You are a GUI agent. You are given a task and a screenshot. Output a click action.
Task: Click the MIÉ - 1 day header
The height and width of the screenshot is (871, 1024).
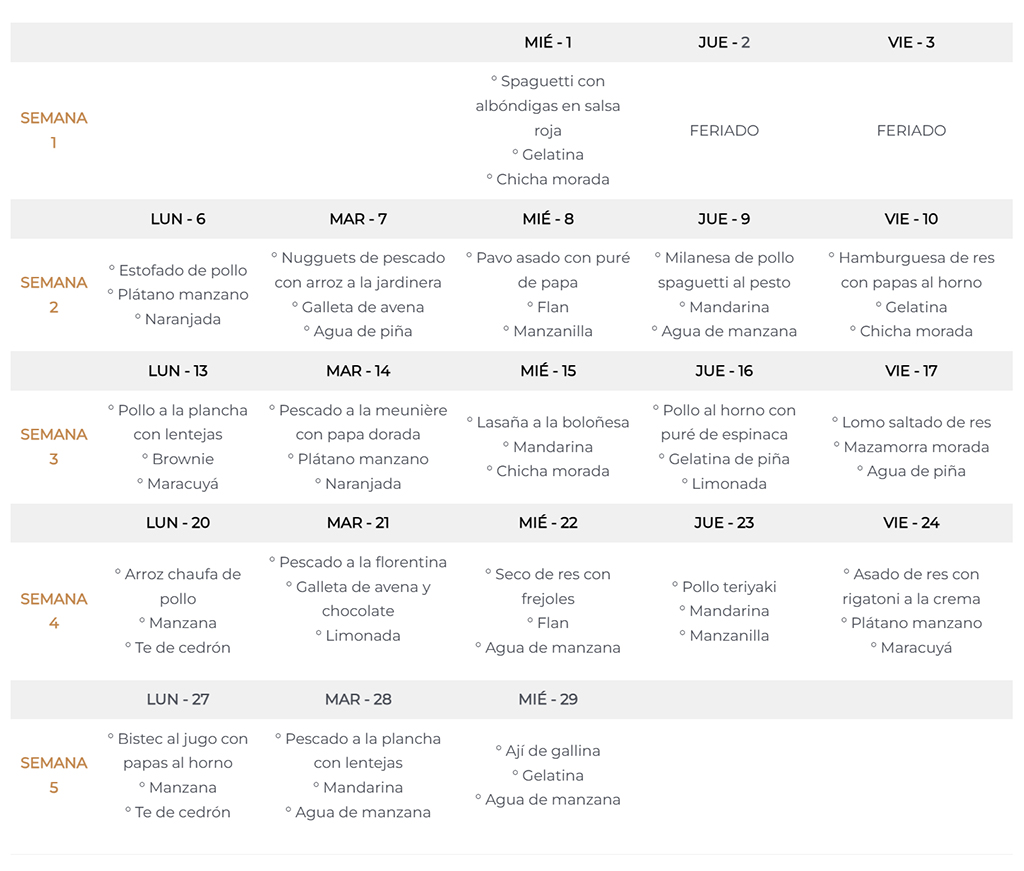(548, 42)
